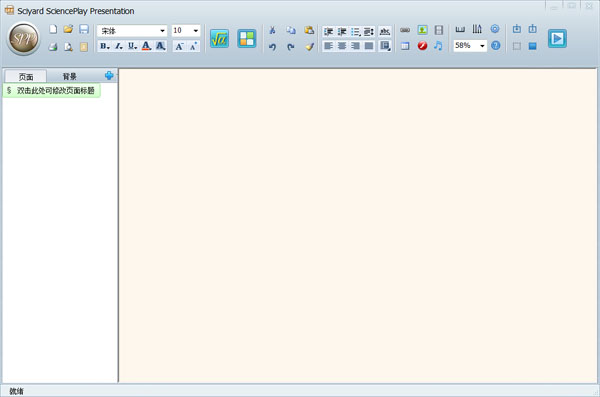Select the page title item in list

51,91
